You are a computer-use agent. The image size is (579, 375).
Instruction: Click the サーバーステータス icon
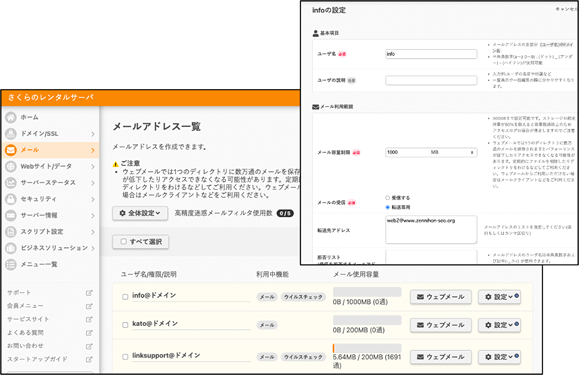[11, 183]
